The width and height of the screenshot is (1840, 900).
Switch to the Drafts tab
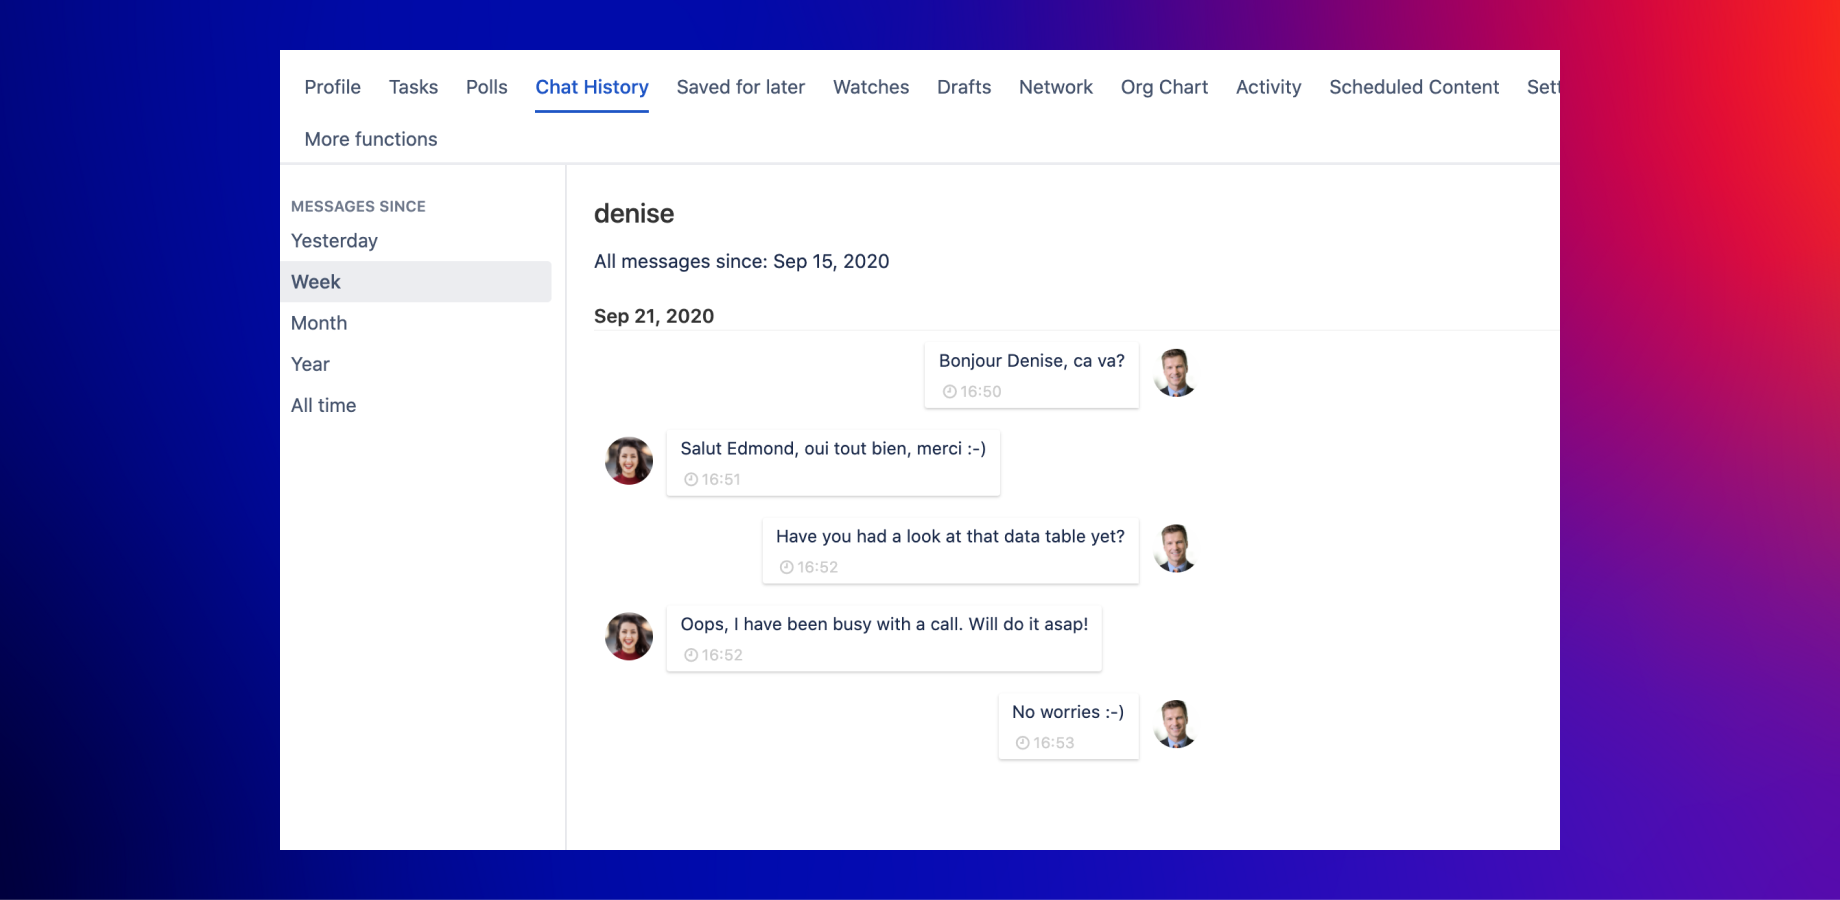click(963, 87)
